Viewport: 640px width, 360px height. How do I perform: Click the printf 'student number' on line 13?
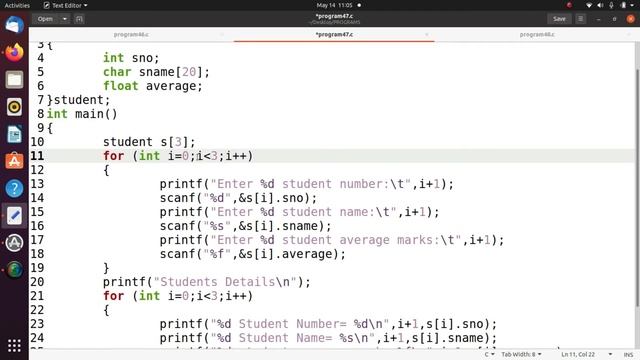(307, 184)
